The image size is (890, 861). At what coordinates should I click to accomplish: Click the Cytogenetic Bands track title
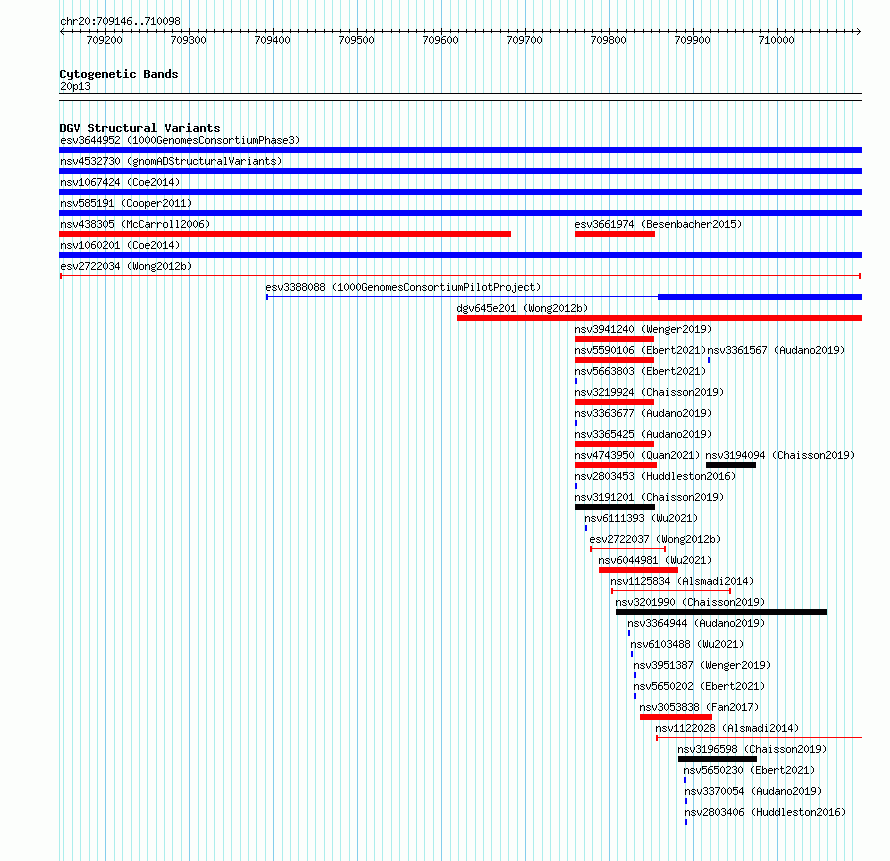pyautogui.click(x=119, y=74)
